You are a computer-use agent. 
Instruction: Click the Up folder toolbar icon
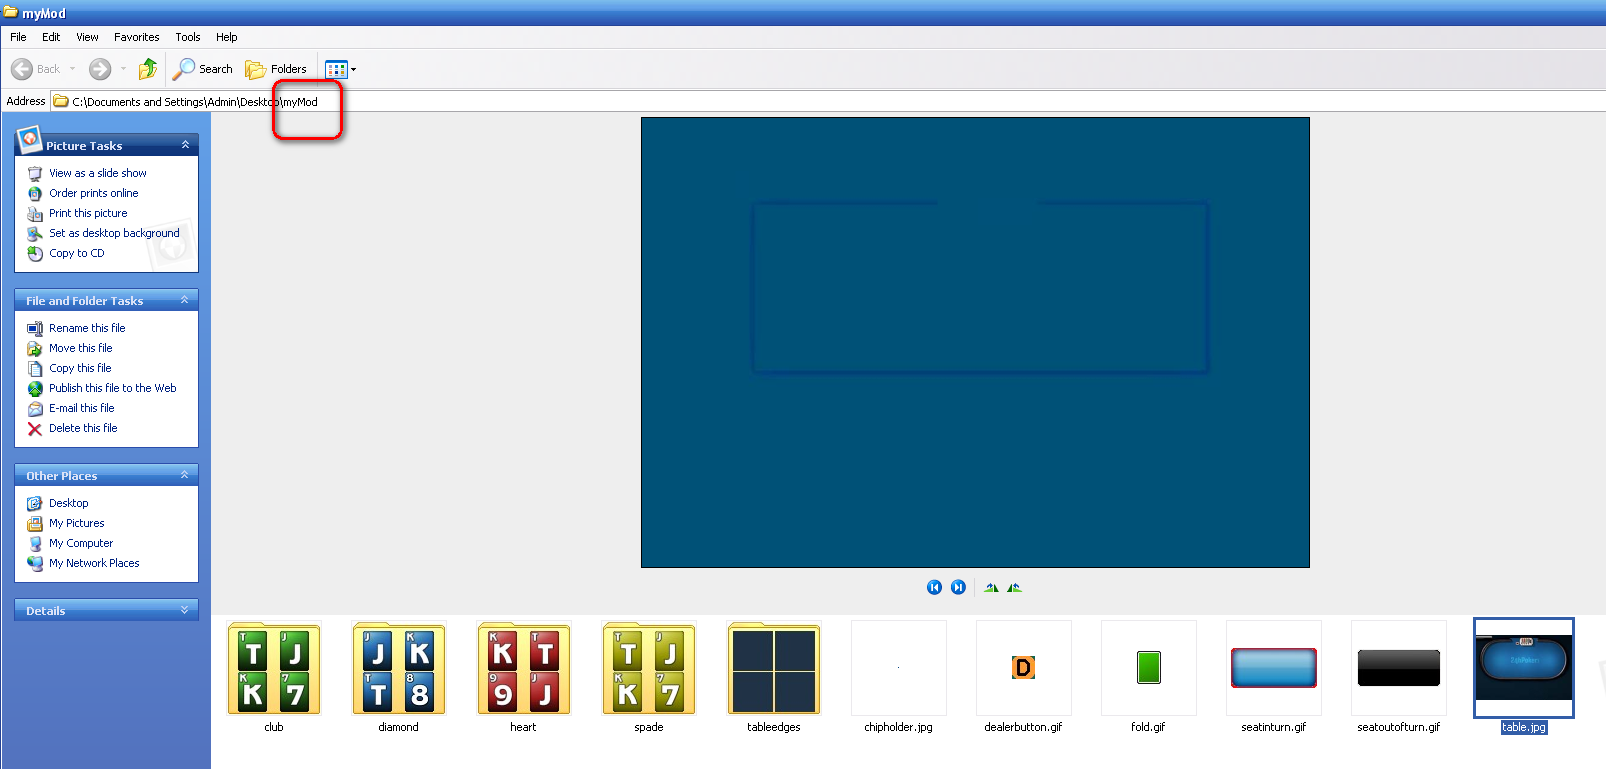coord(148,69)
